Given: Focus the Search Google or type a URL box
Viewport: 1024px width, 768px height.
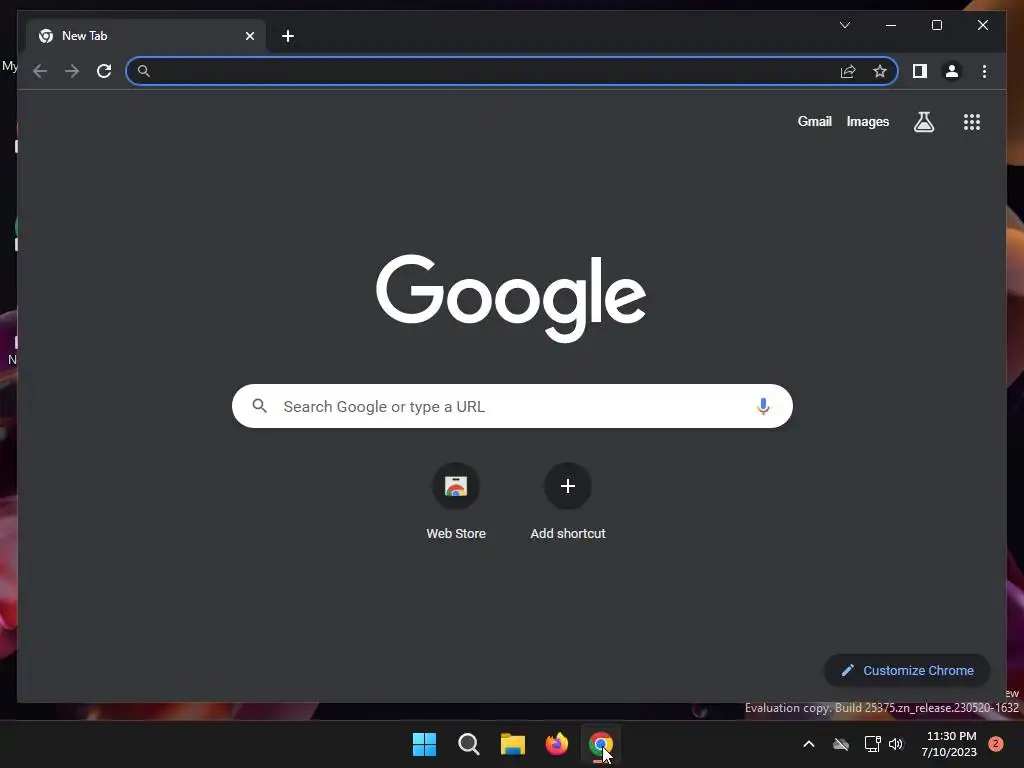Looking at the screenshot, I should 512,406.
